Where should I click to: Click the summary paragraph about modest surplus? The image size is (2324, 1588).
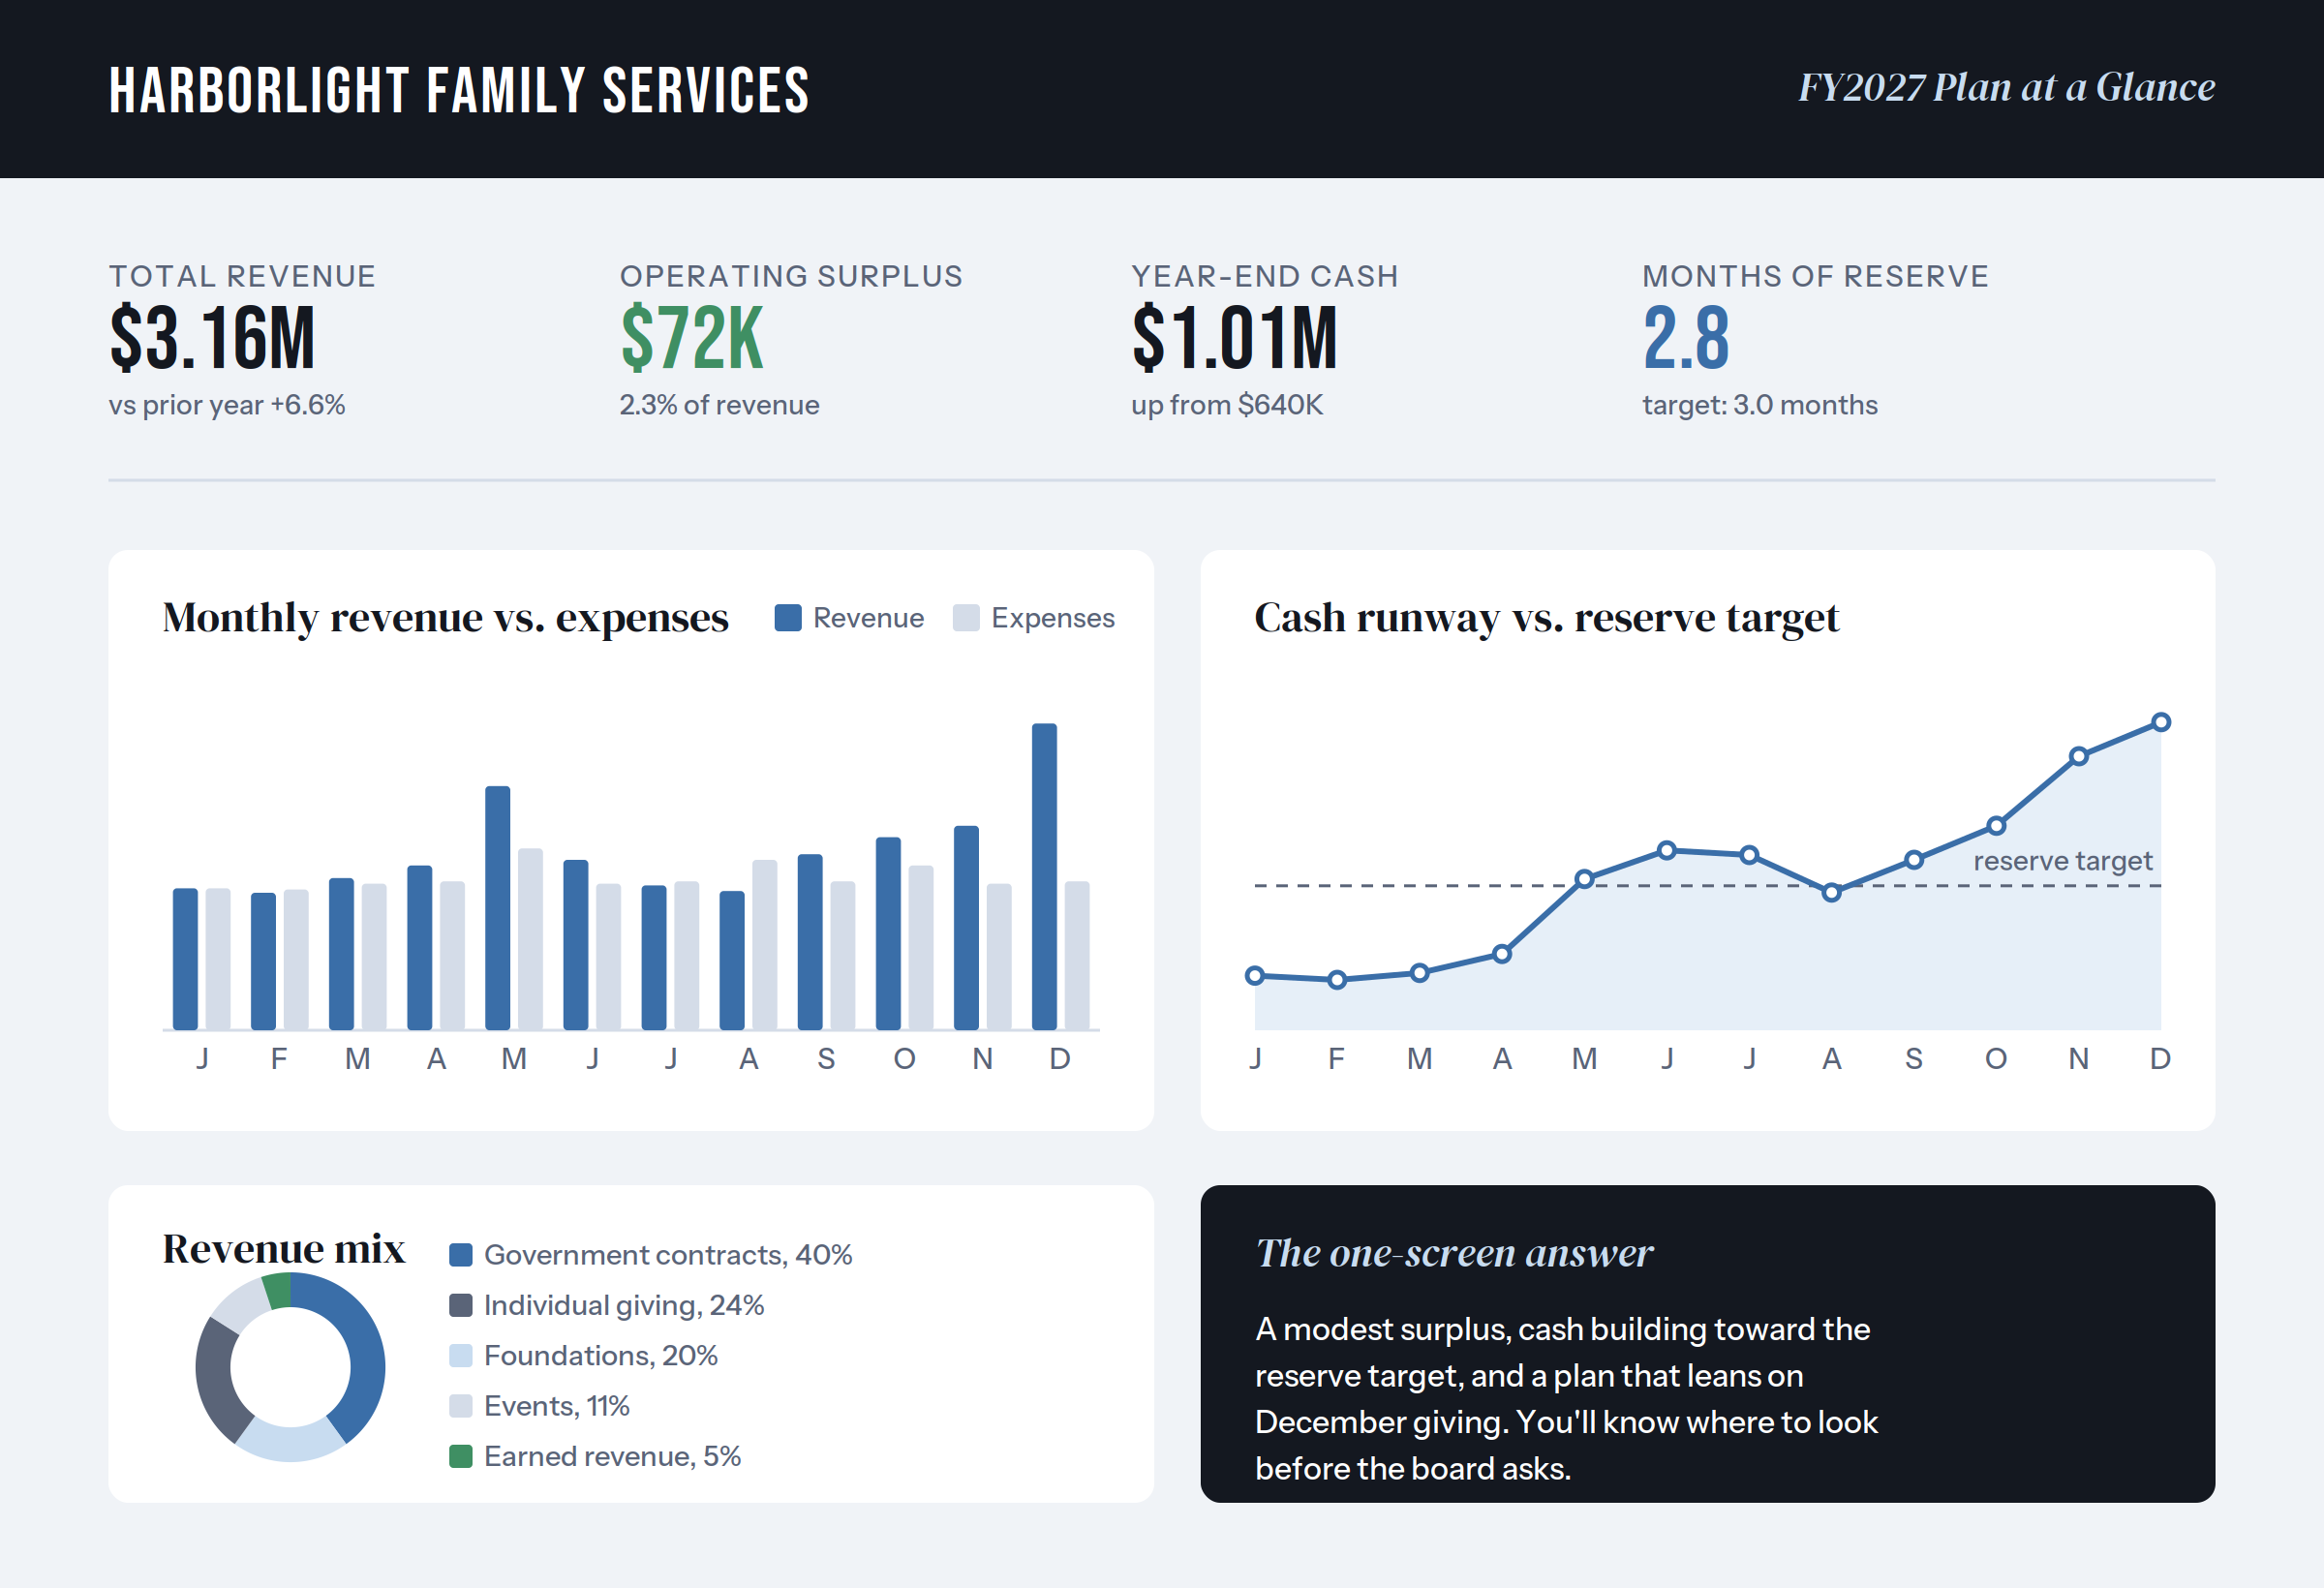[1566, 1399]
